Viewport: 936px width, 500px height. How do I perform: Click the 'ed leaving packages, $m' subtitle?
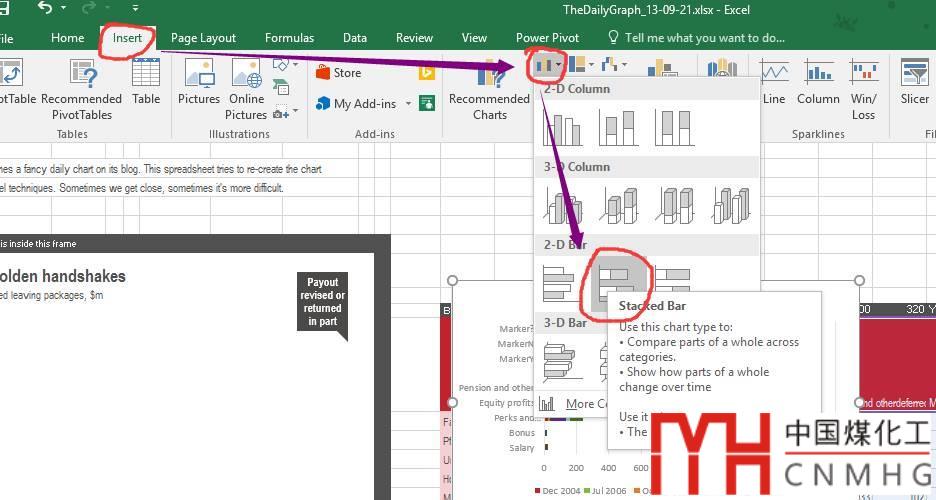[x=51, y=295]
